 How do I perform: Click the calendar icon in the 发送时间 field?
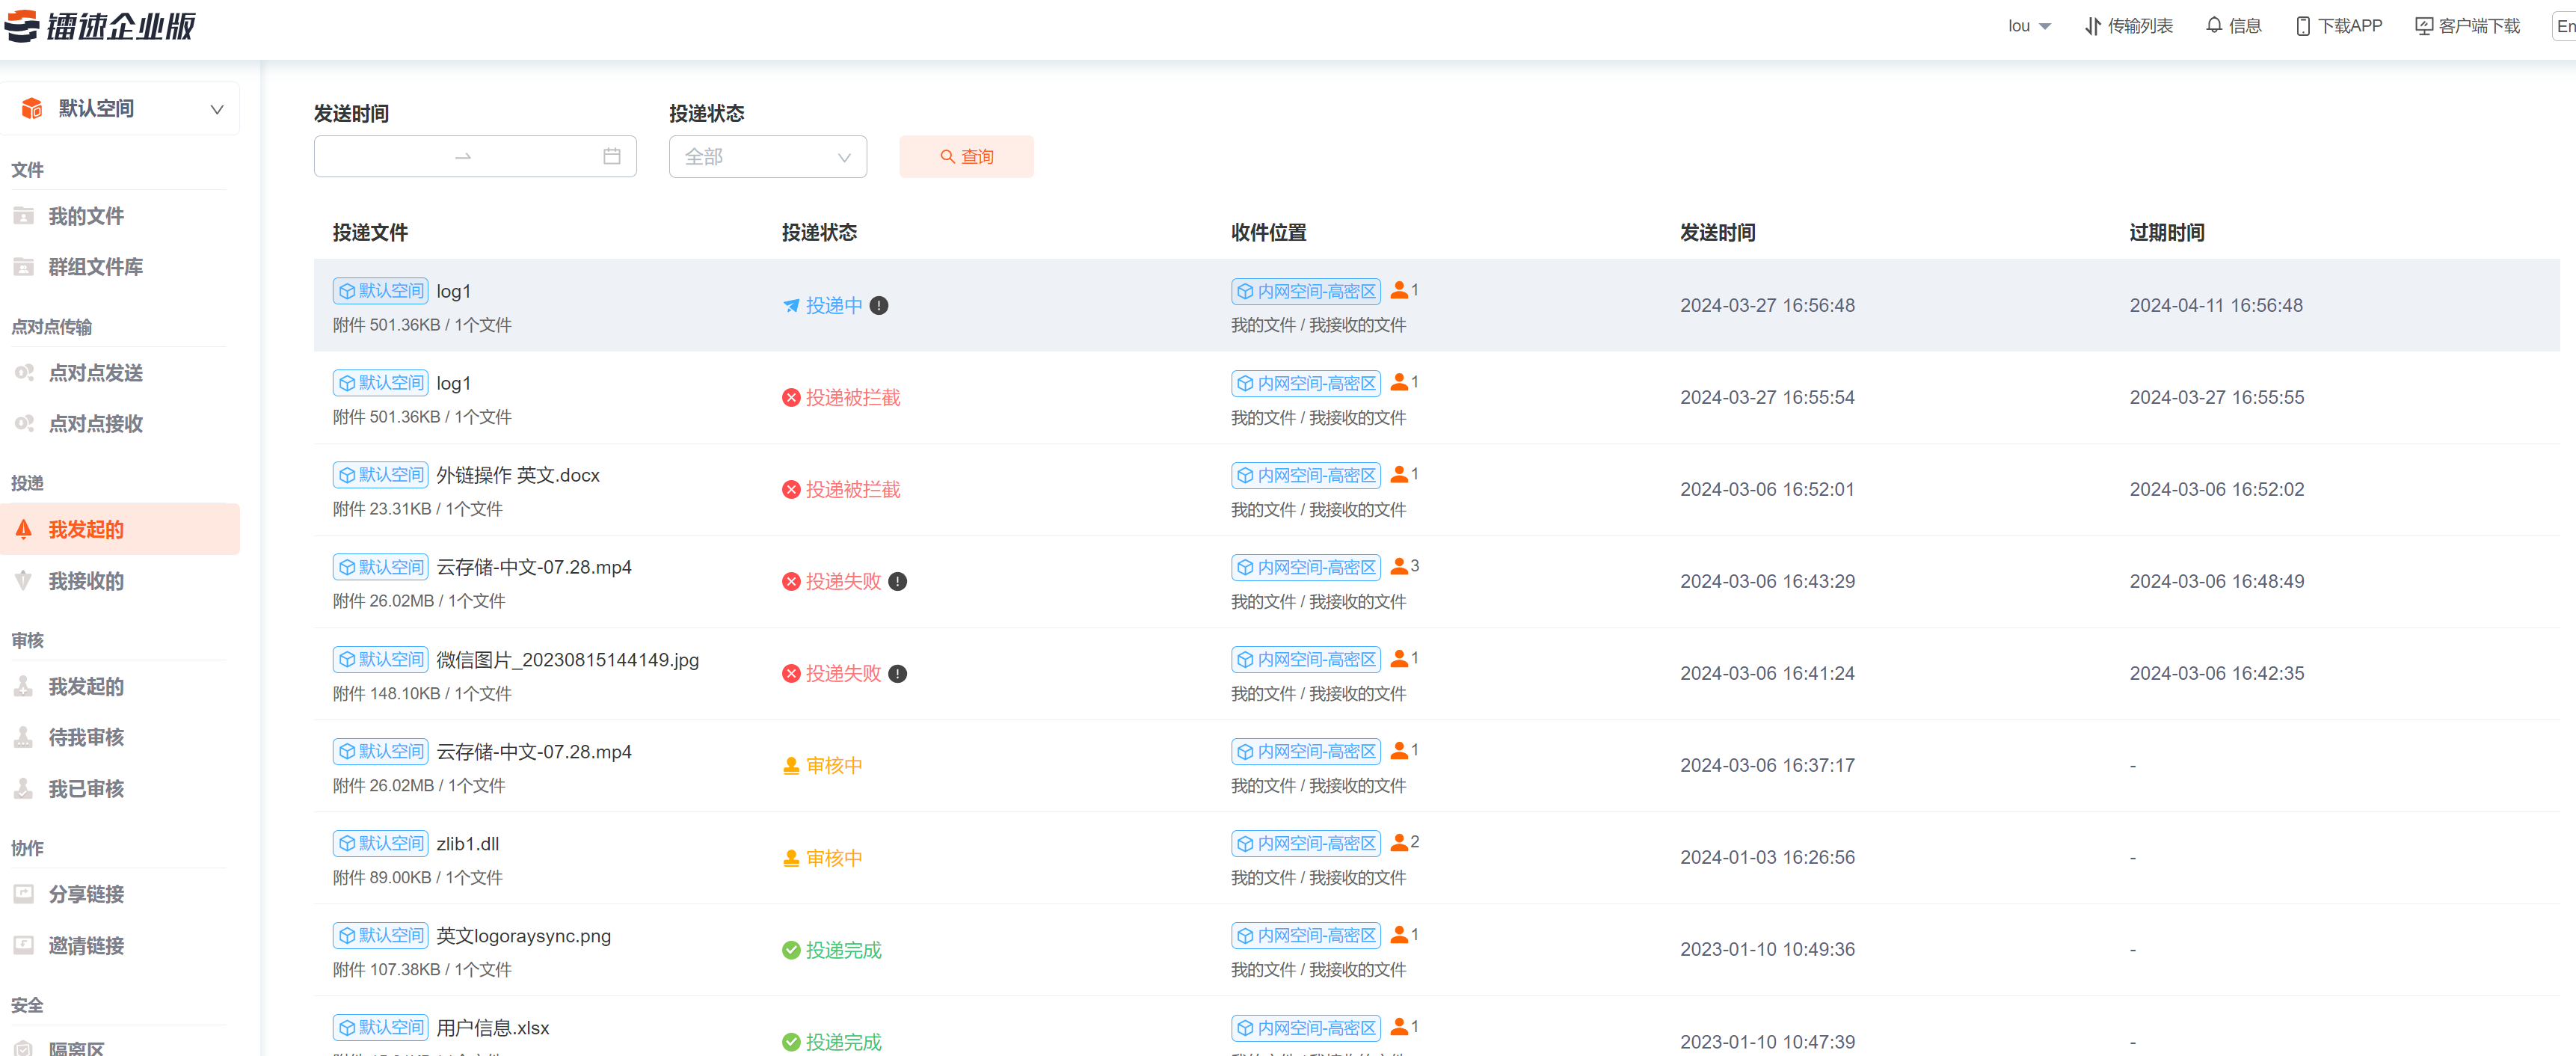(x=611, y=157)
